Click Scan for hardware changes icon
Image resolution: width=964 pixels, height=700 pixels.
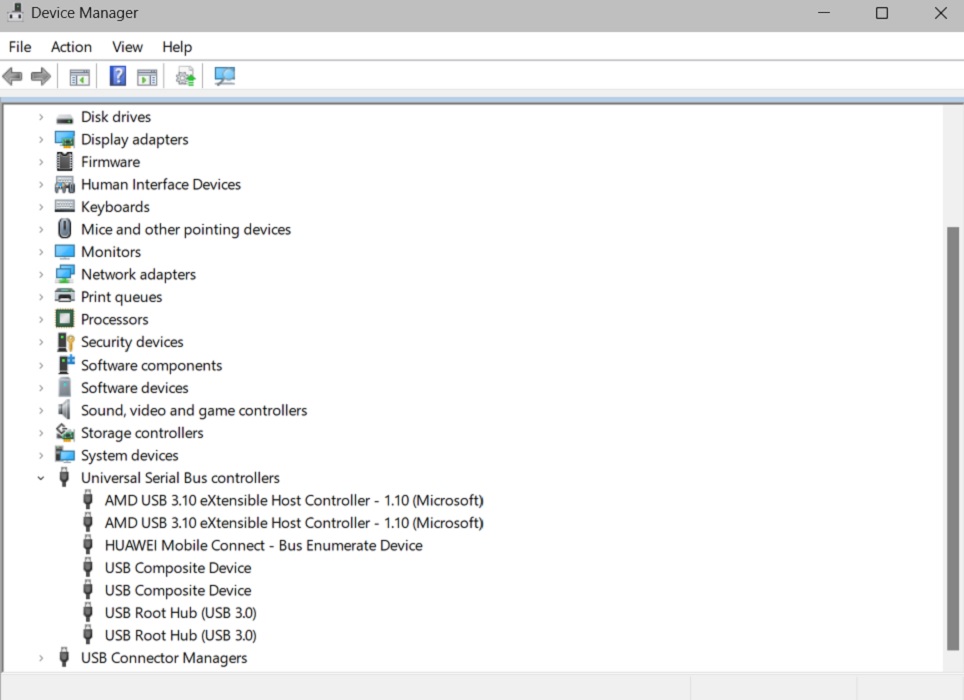184,75
